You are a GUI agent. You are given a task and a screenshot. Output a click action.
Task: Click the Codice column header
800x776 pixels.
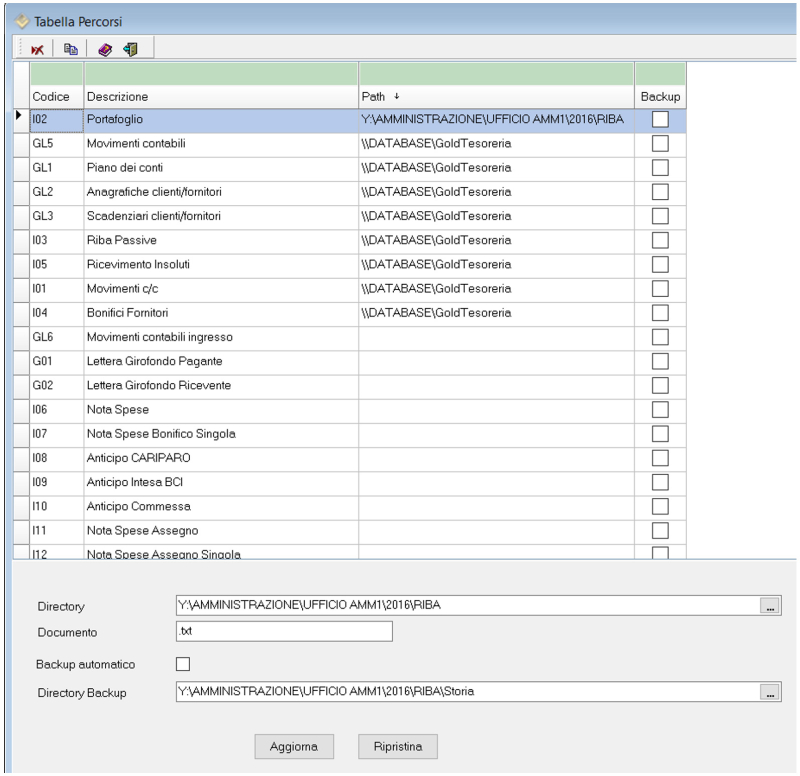56,97
